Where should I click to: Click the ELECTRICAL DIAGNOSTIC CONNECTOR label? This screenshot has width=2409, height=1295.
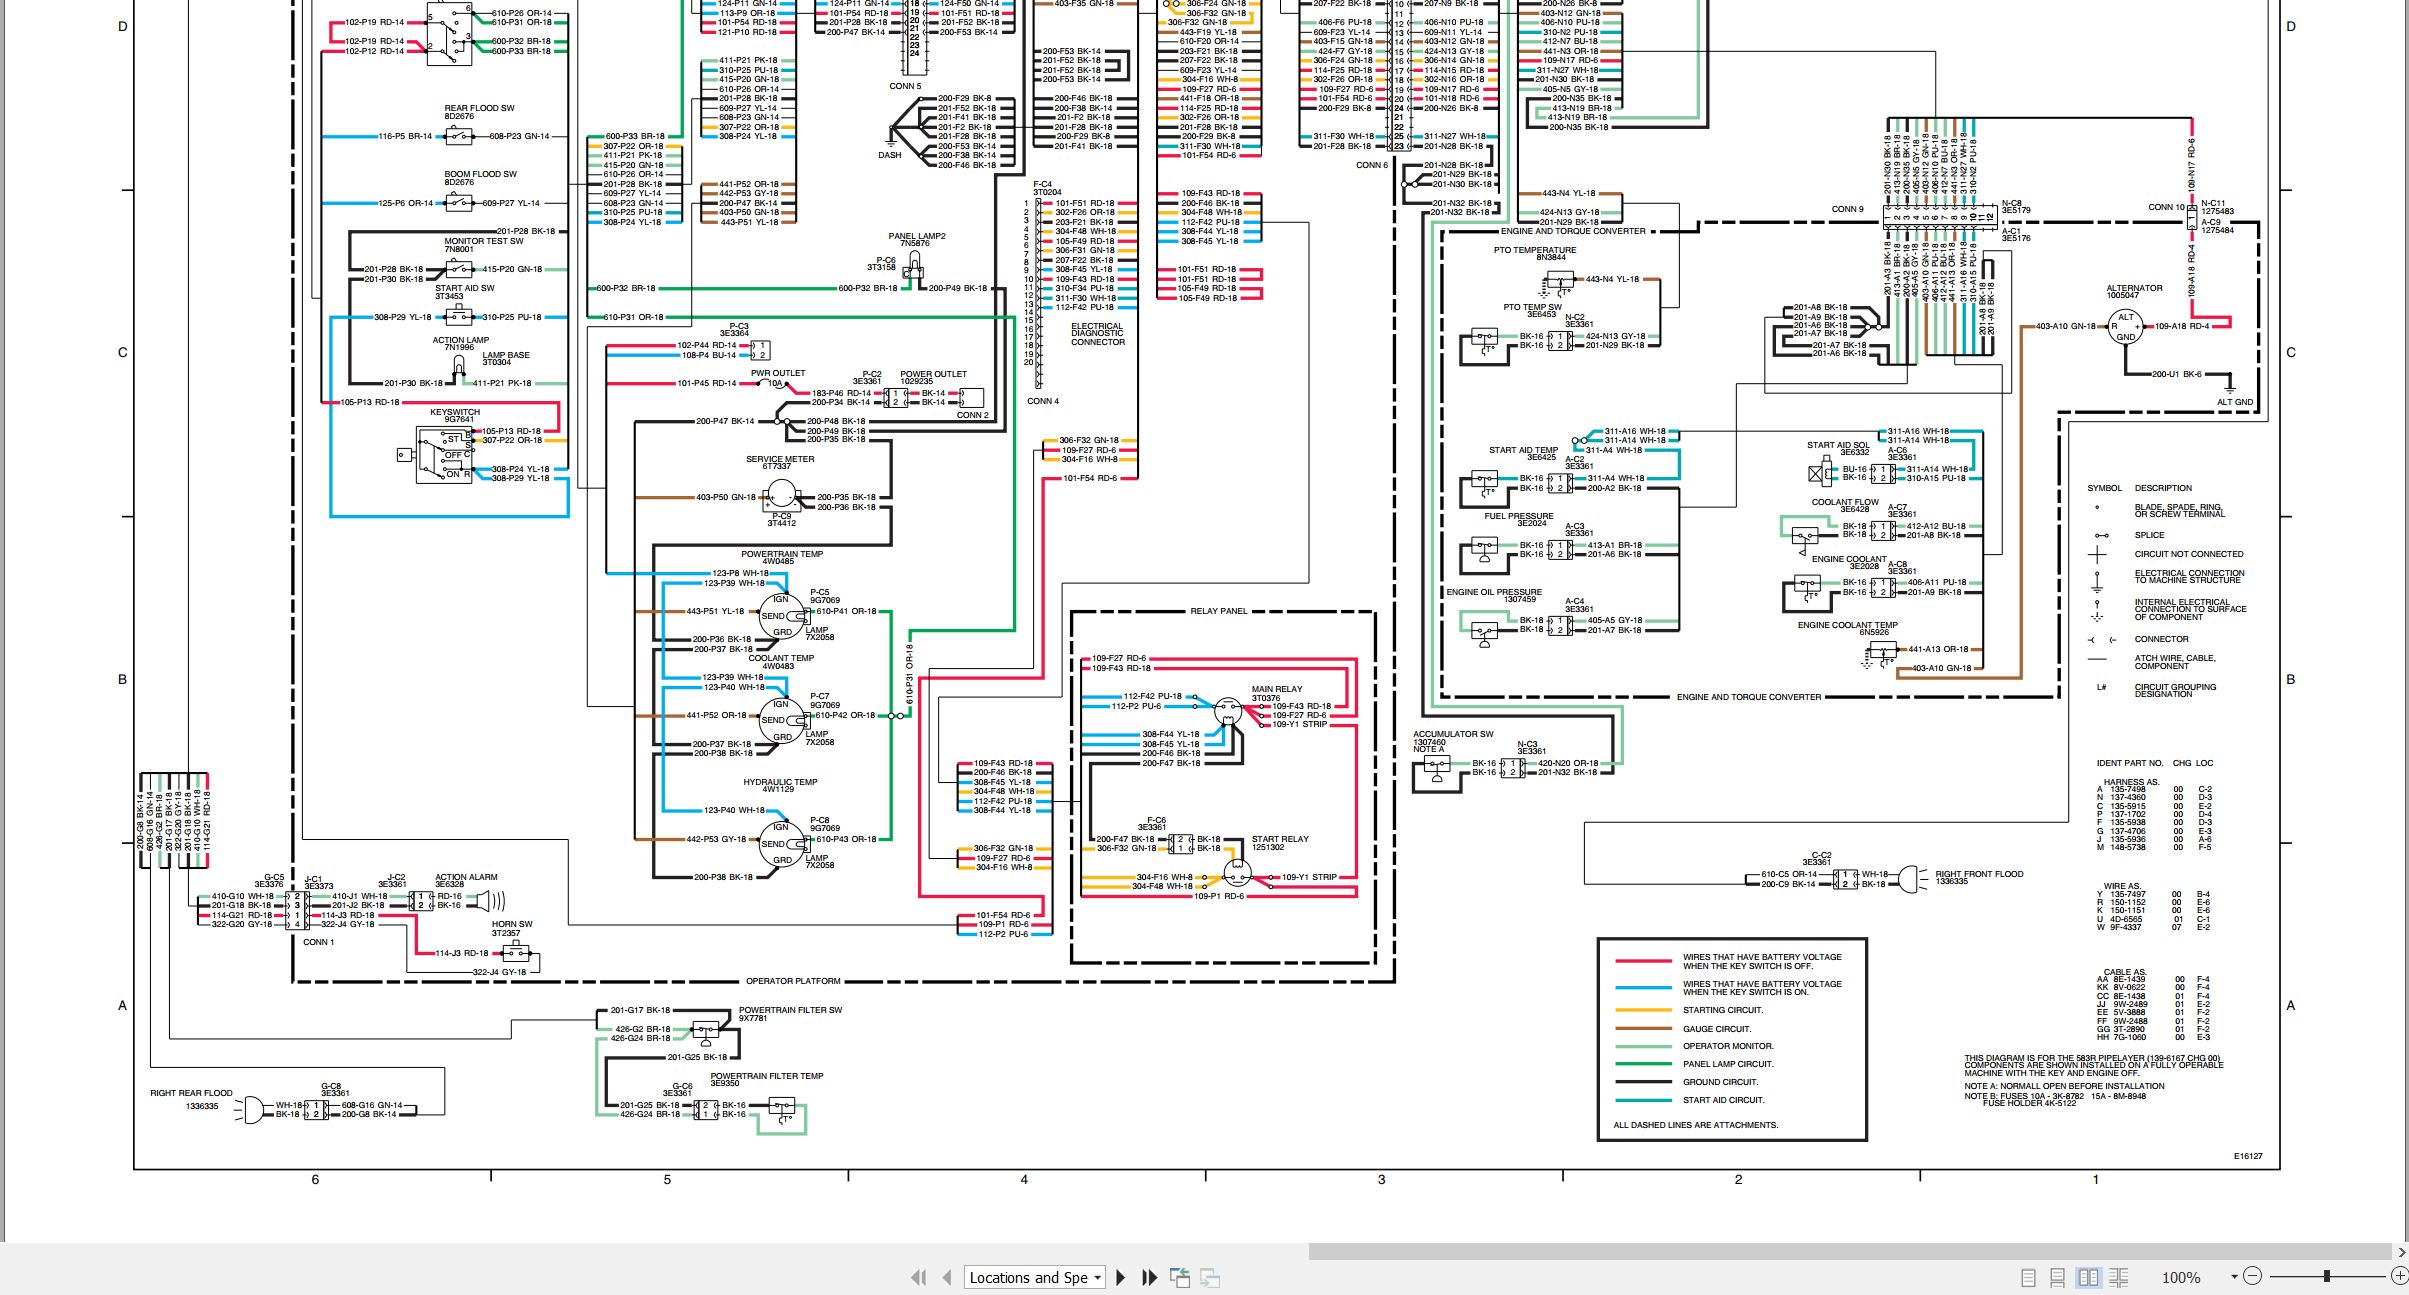[x=1097, y=334]
